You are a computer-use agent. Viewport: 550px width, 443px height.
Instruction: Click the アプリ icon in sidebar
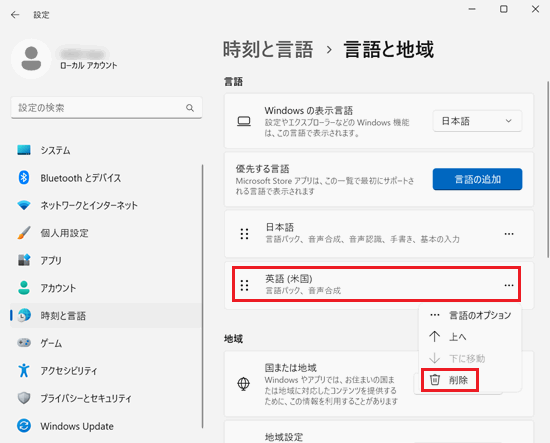[24, 260]
